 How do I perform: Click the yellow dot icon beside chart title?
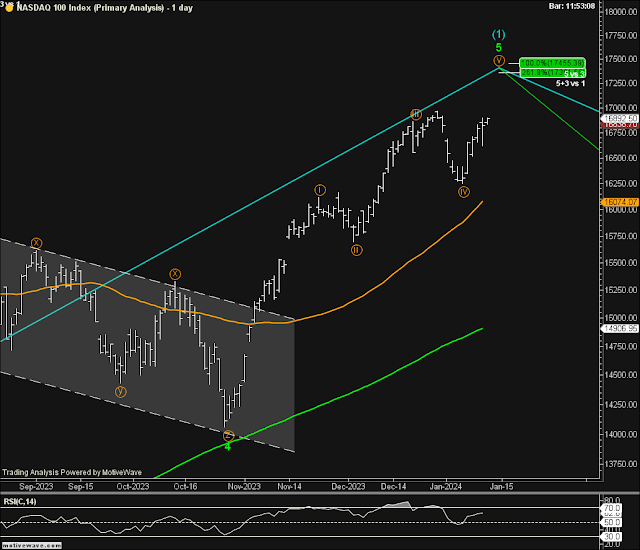[x=9, y=8]
